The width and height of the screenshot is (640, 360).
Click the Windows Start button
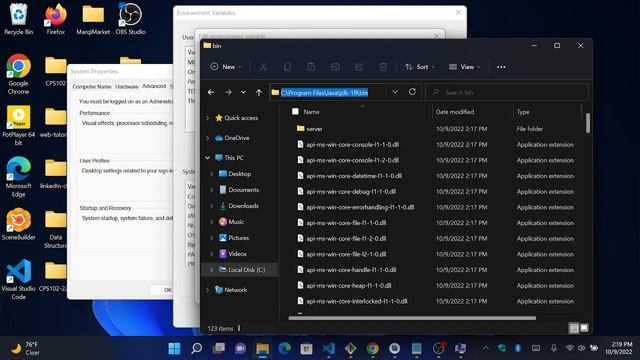click(174, 349)
